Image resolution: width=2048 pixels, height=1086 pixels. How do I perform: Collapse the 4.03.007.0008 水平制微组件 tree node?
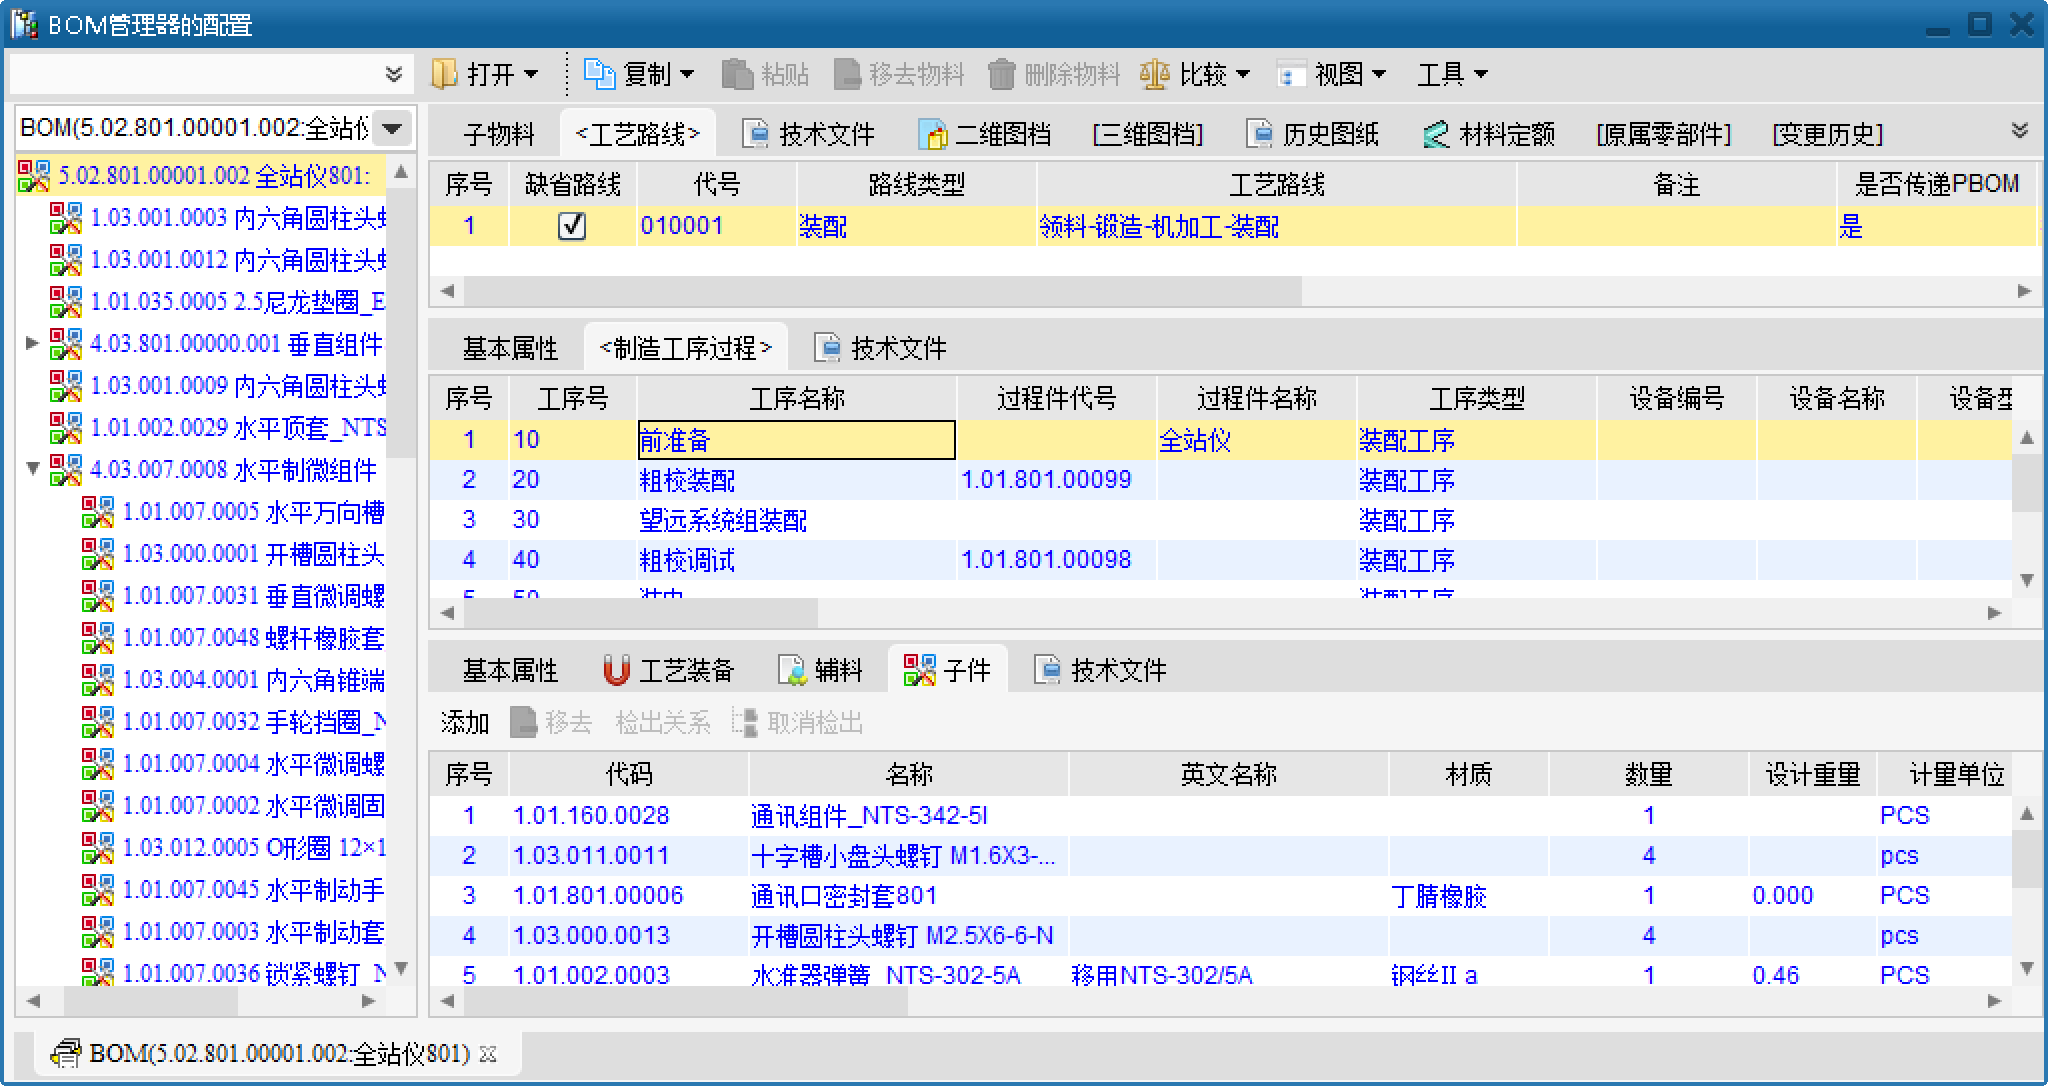pos(32,469)
